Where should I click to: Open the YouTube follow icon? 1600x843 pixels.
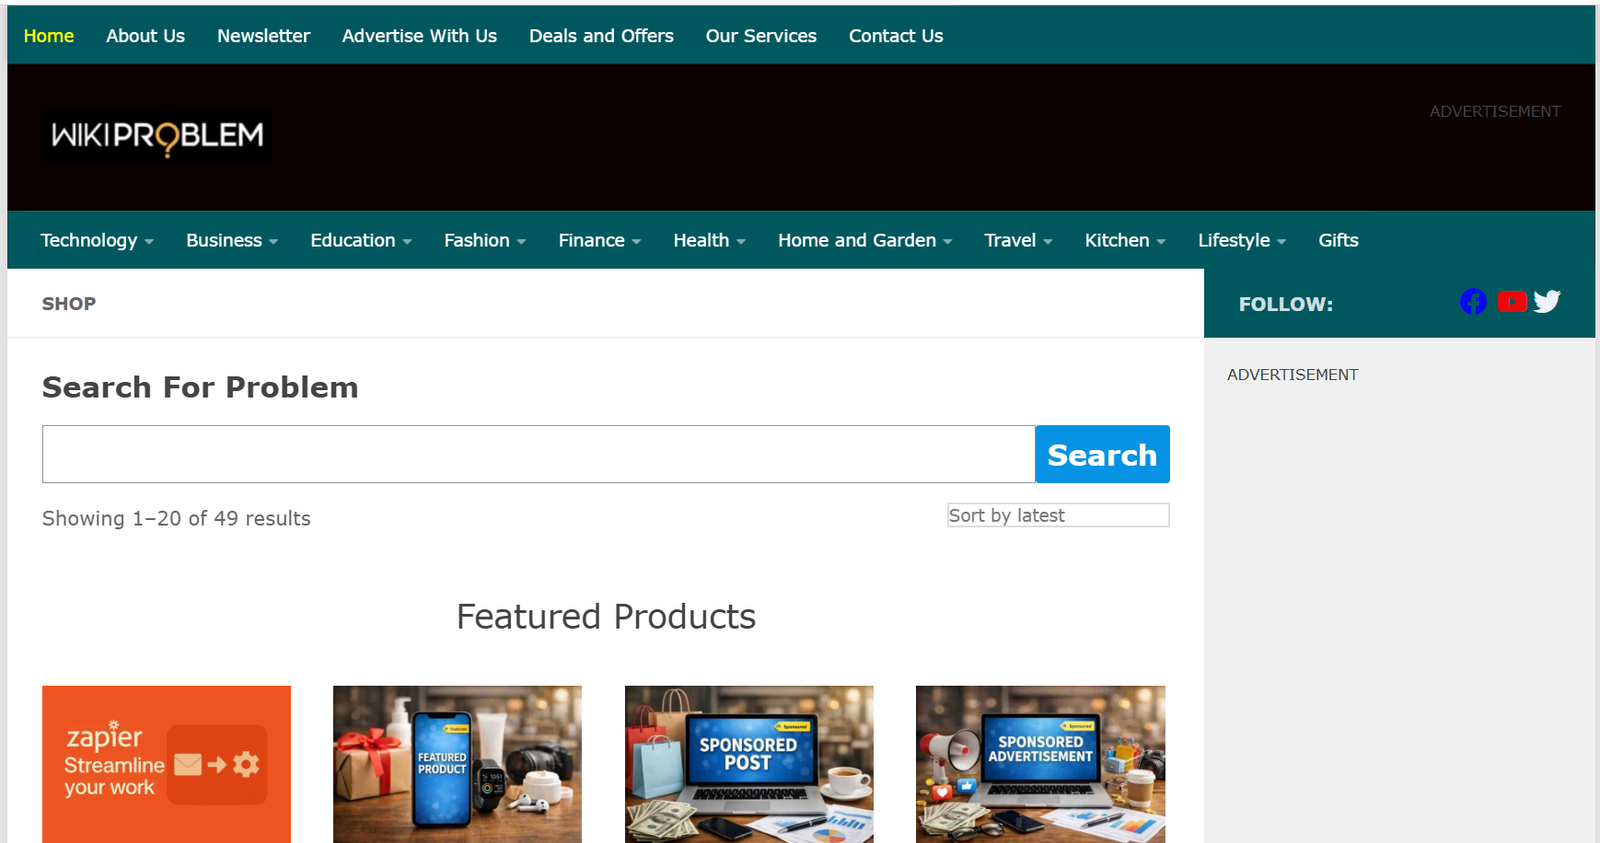[x=1511, y=302]
